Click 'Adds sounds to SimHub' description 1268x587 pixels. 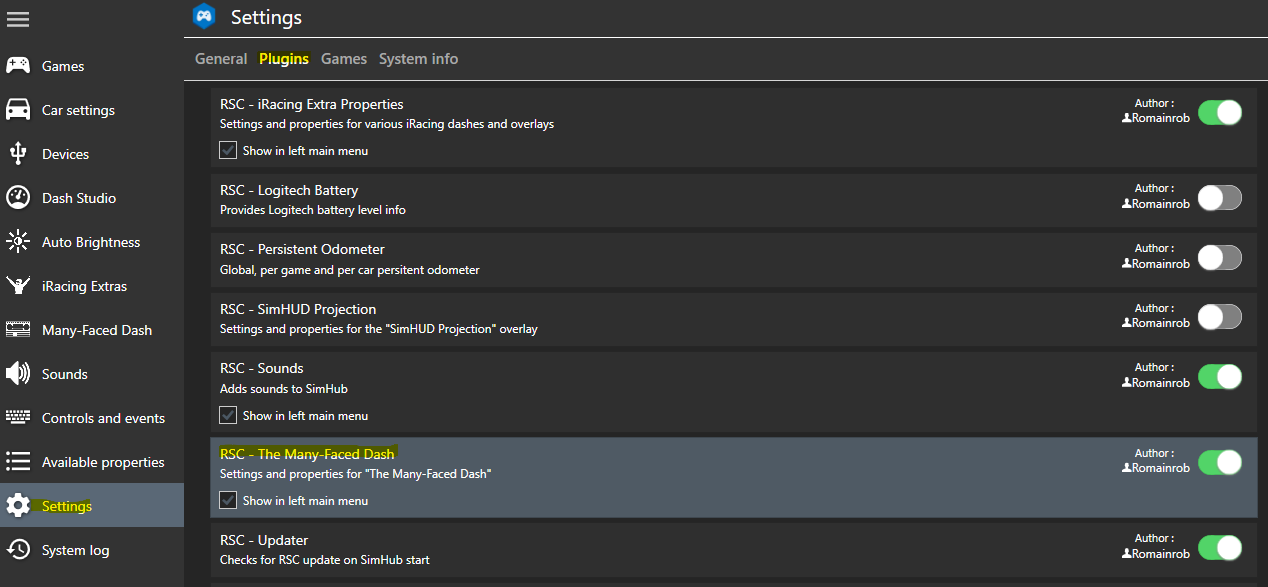284,388
